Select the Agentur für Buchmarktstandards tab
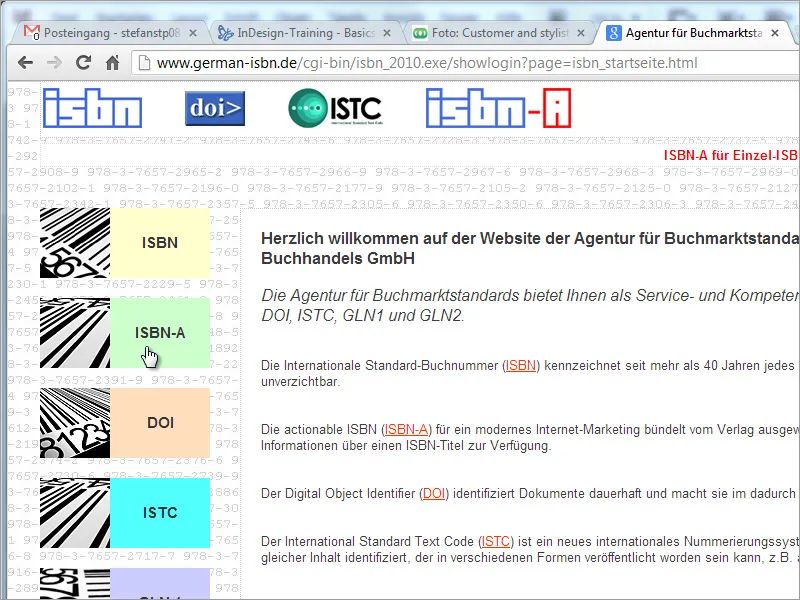Viewport: 800px width, 600px height. pyautogui.click(x=692, y=33)
